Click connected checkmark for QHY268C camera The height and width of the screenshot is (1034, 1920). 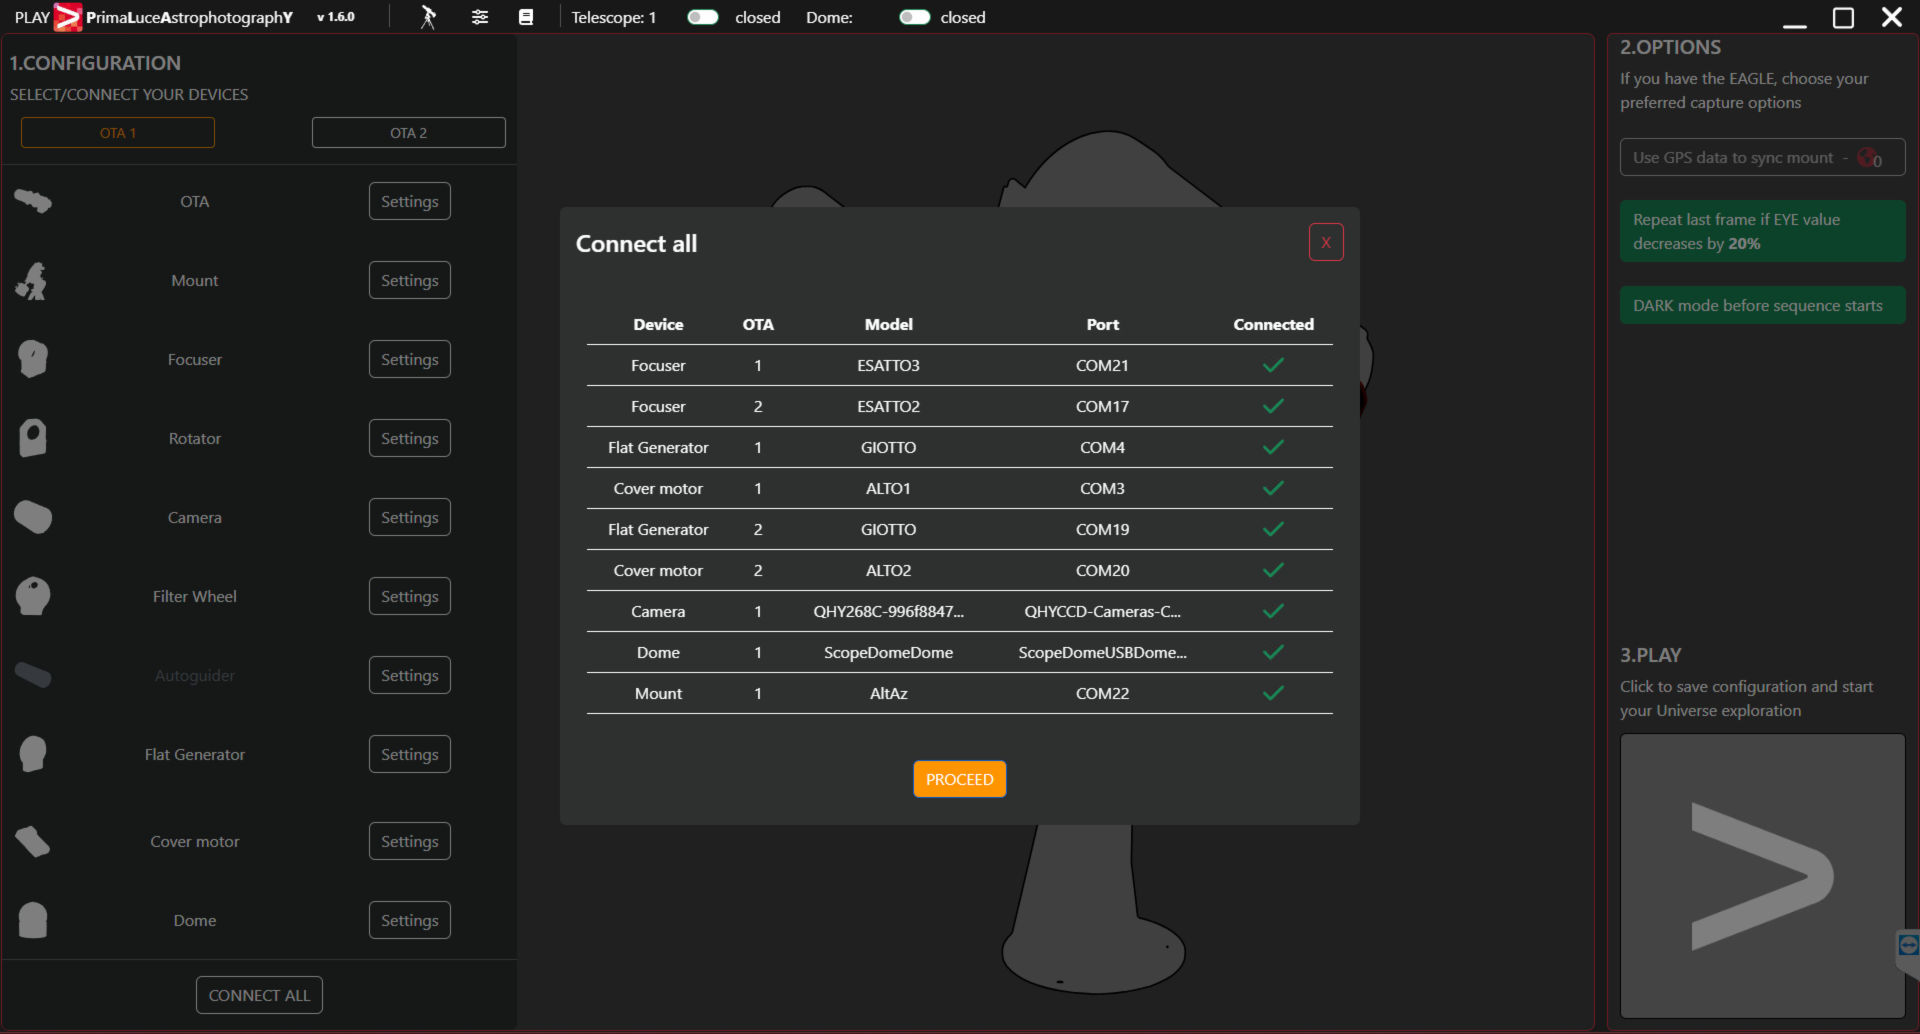click(1273, 611)
